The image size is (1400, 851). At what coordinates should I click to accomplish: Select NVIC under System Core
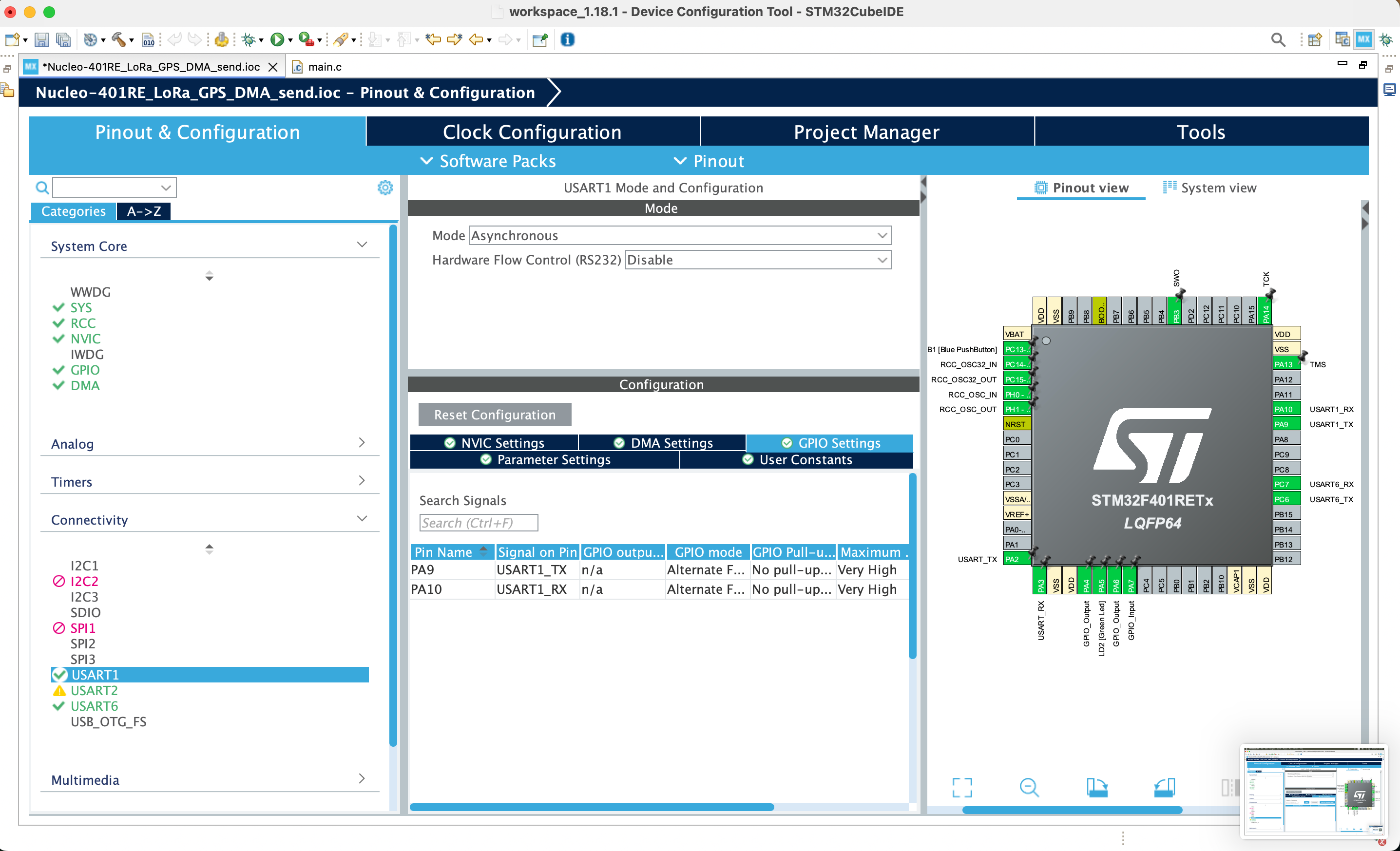point(86,339)
